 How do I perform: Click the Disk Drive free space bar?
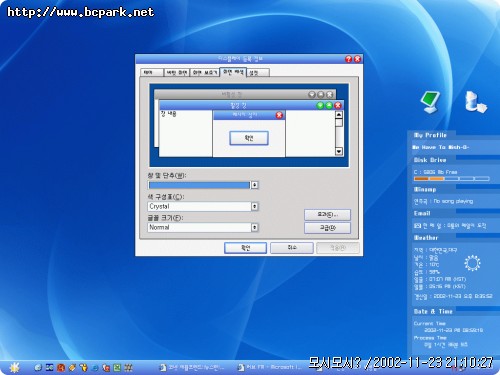click(x=451, y=179)
